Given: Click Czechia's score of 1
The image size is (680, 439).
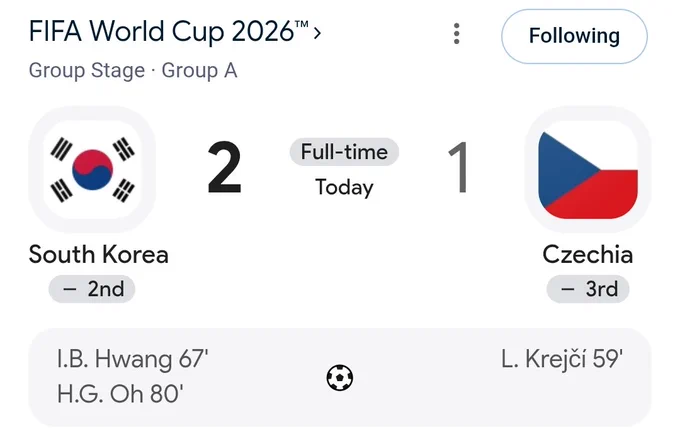Looking at the screenshot, I should pyautogui.click(x=458, y=167).
